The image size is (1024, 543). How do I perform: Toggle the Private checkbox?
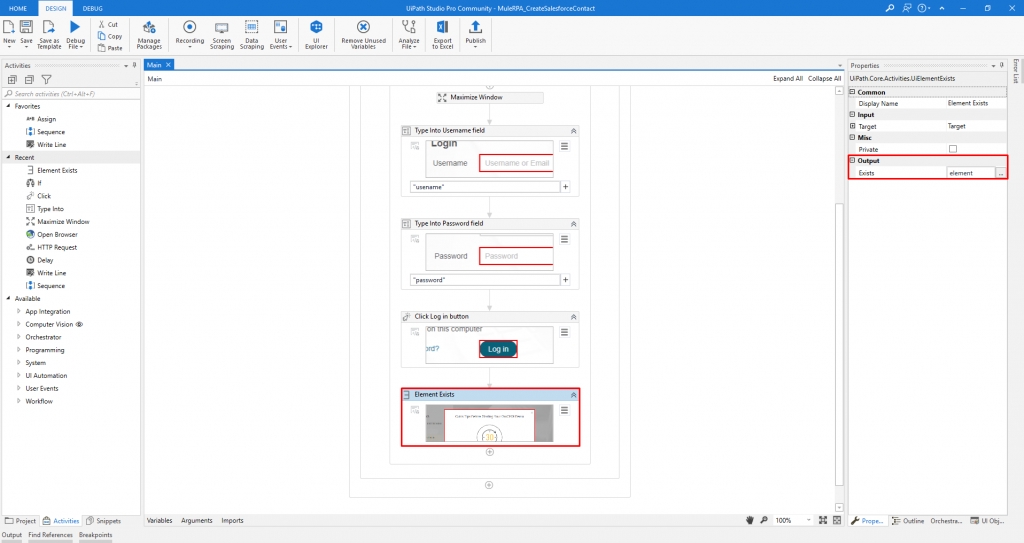click(953, 149)
